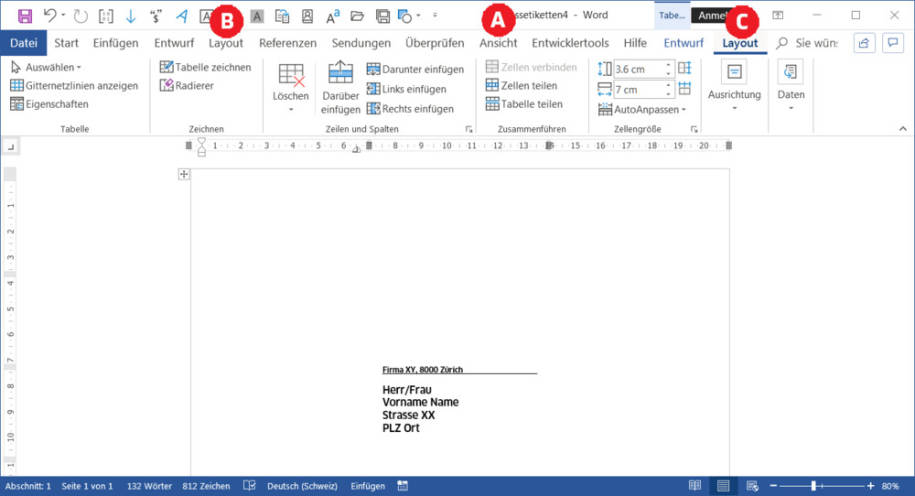
Task: Click the quotation marks quick access icon
Action: [156, 16]
